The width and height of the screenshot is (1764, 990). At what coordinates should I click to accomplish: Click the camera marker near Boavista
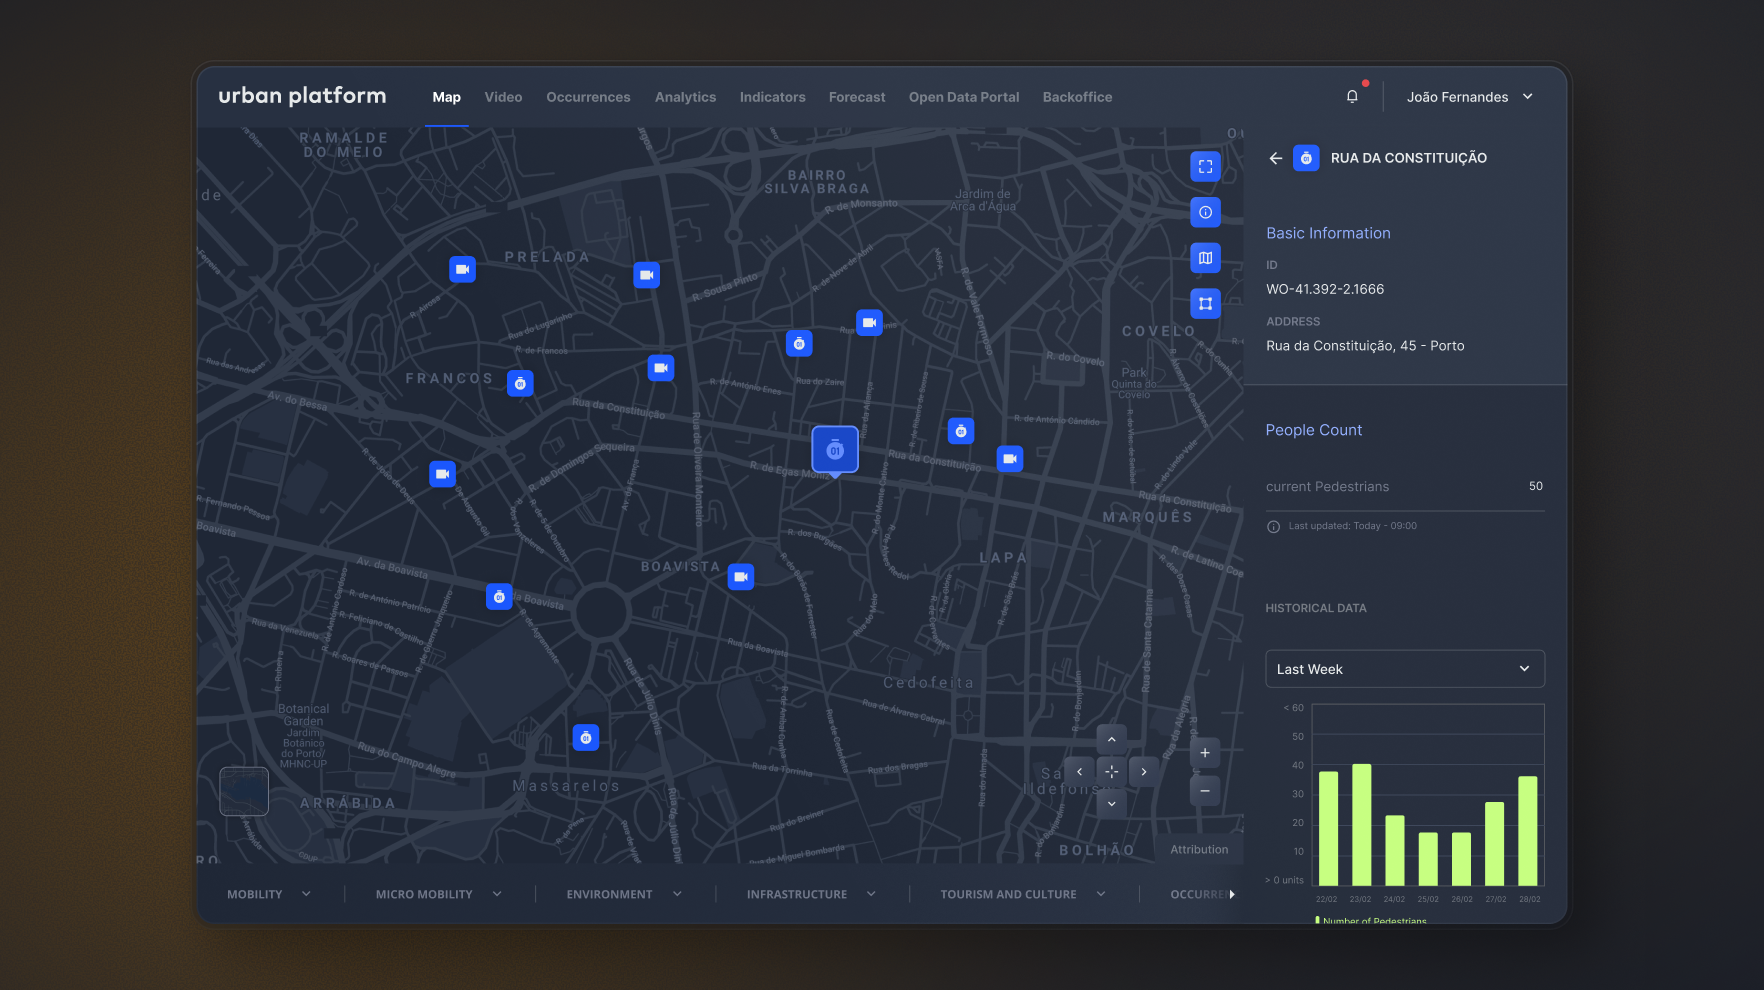click(741, 577)
